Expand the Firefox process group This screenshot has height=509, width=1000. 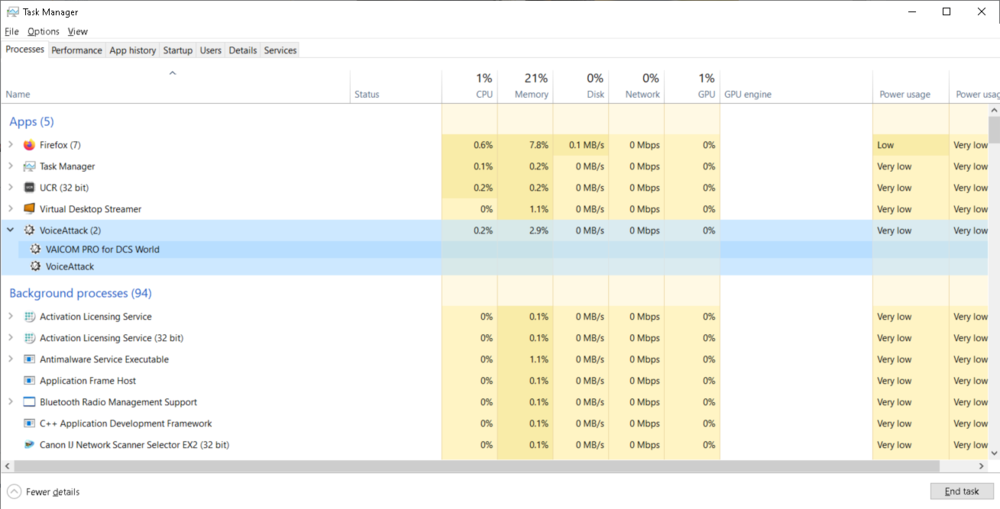[x=11, y=145]
